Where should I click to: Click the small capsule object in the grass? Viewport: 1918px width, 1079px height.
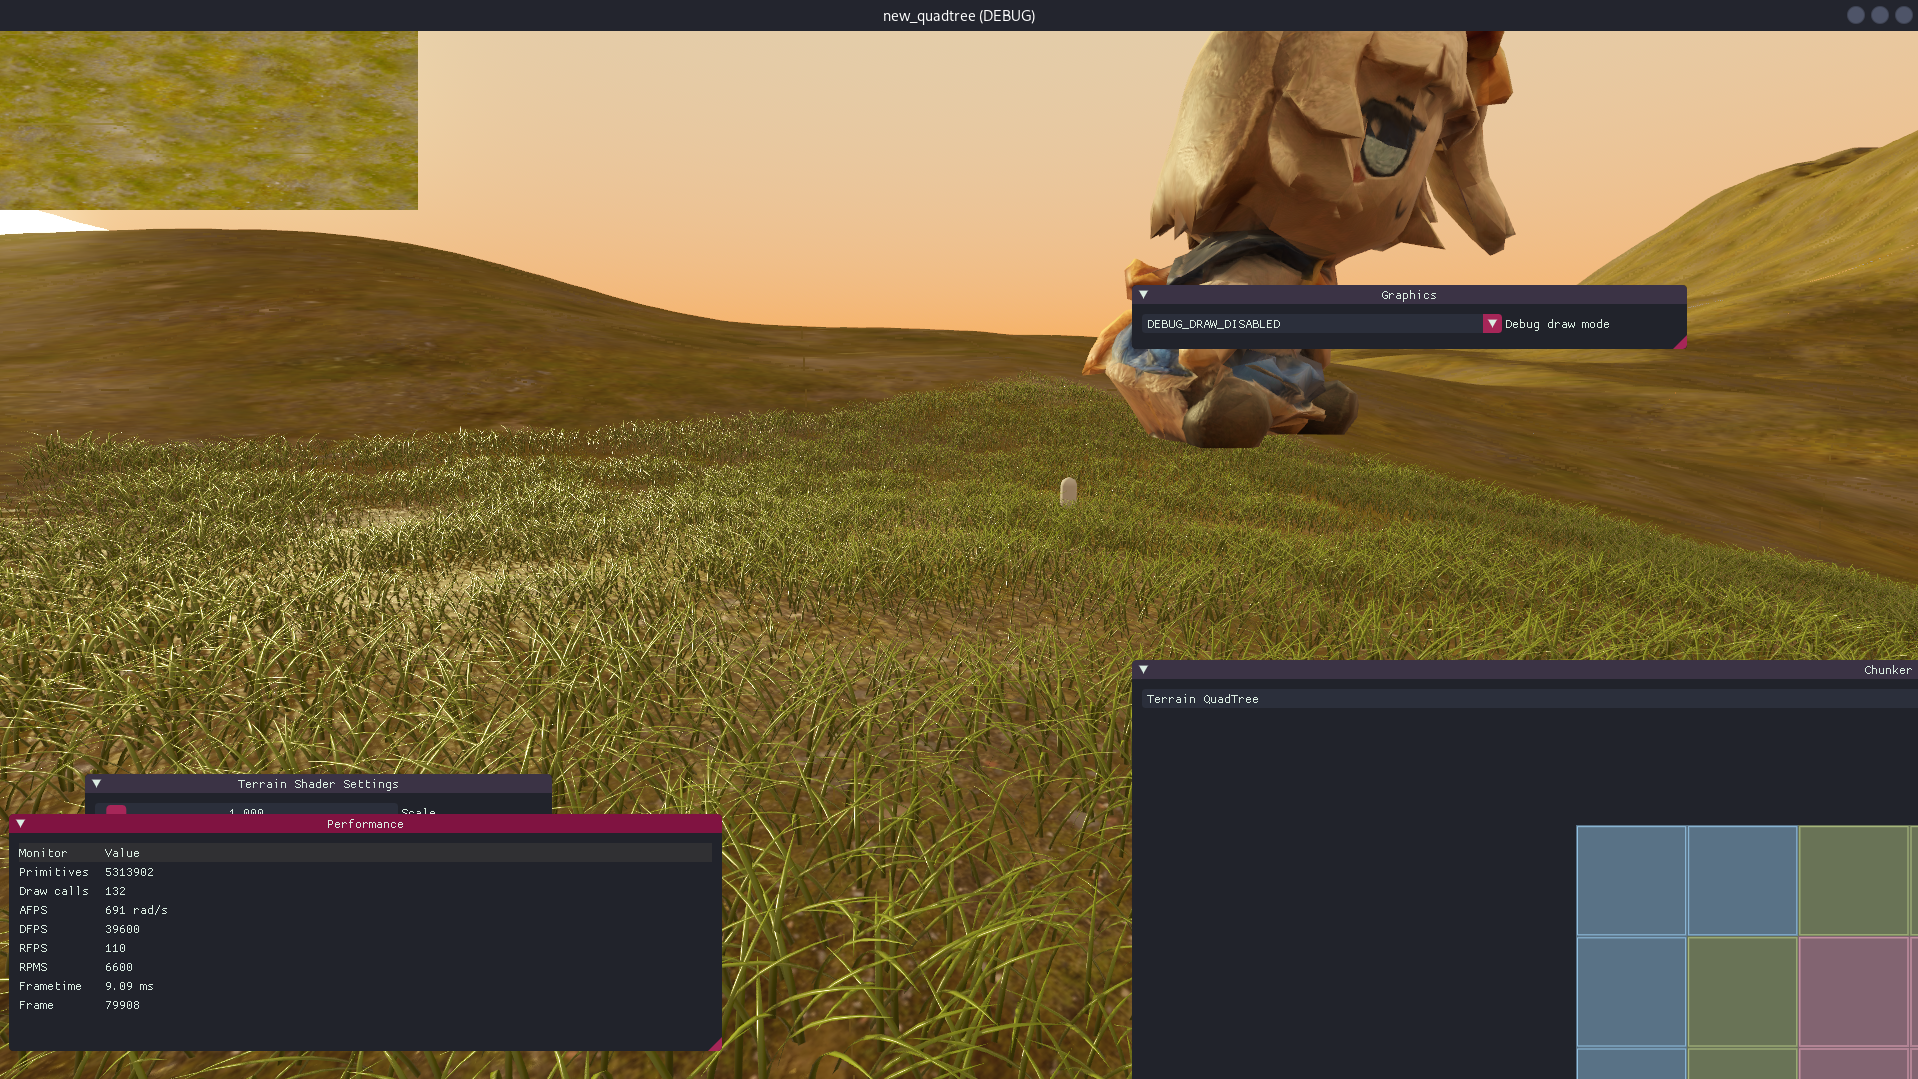pyautogui.click(x=1068, y=491)
